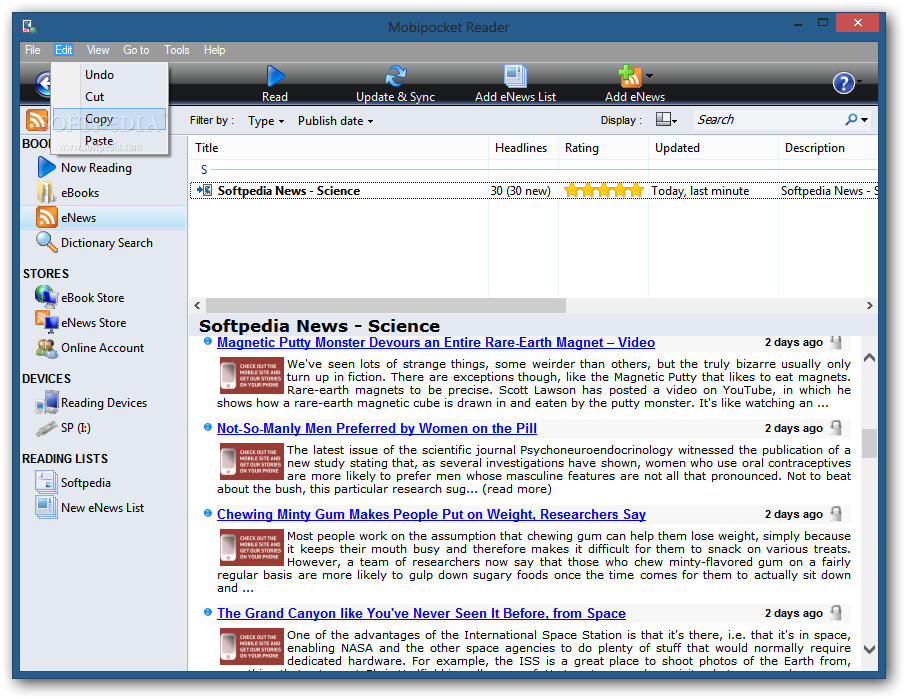Click the bookmark icon for Chewing Minty Gum article
Screen dimensions: 906x699
(x=836, y=514)
